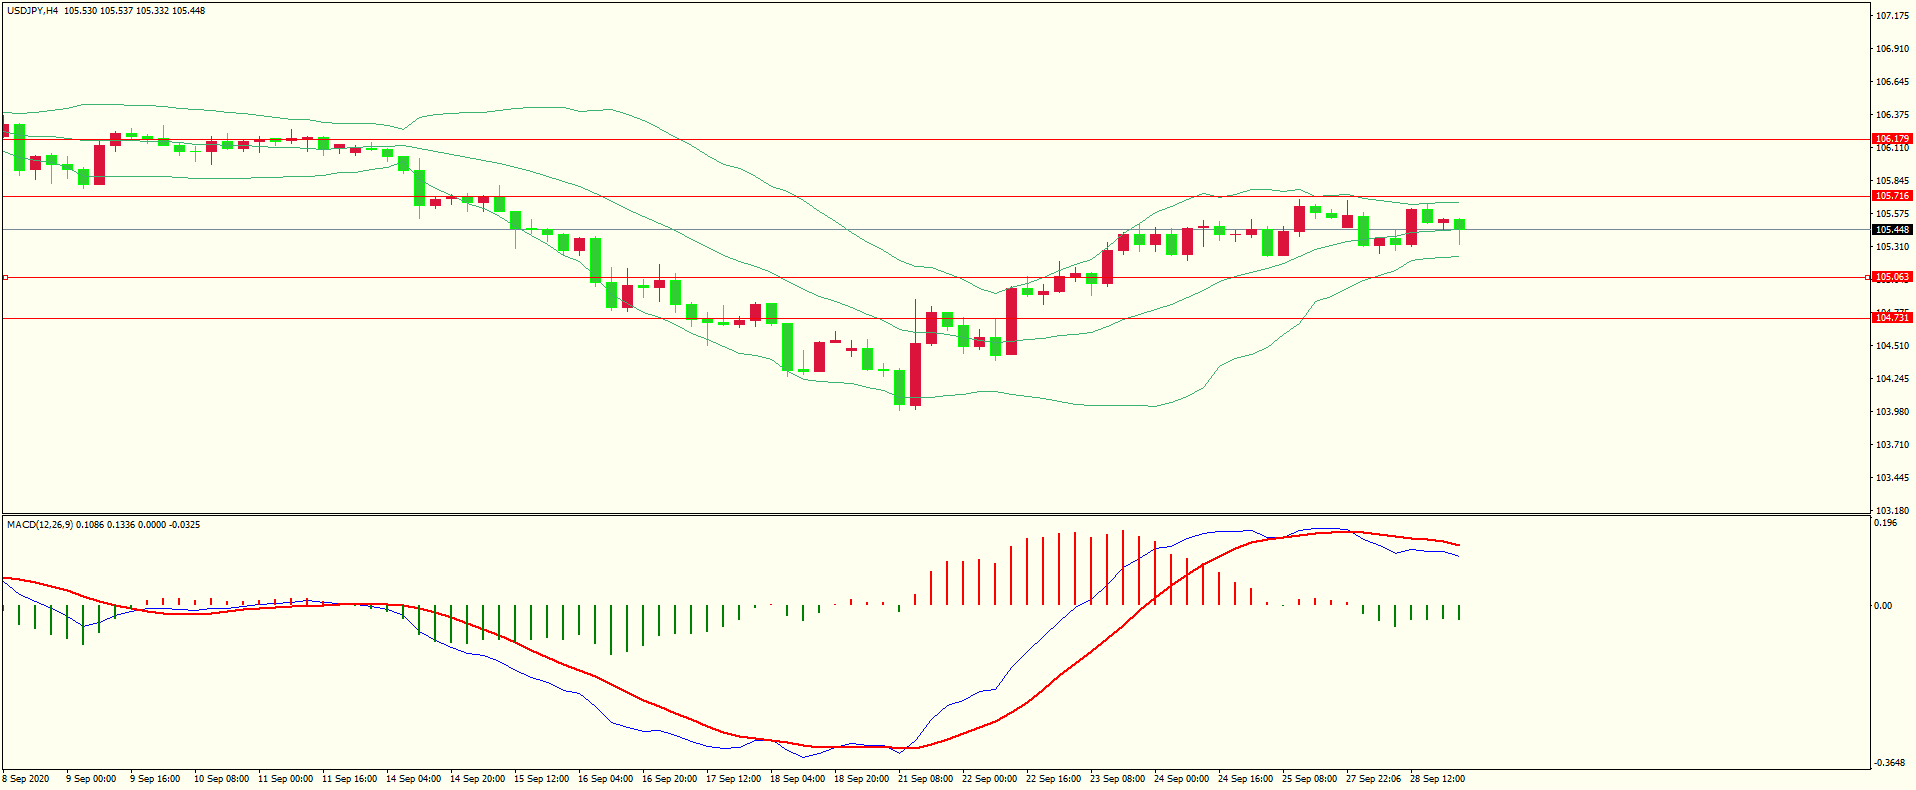Click the 15 Sep 12:00 time label
Screen dimensions: 1916x790
pyautogui.click(x=541, y=779)
